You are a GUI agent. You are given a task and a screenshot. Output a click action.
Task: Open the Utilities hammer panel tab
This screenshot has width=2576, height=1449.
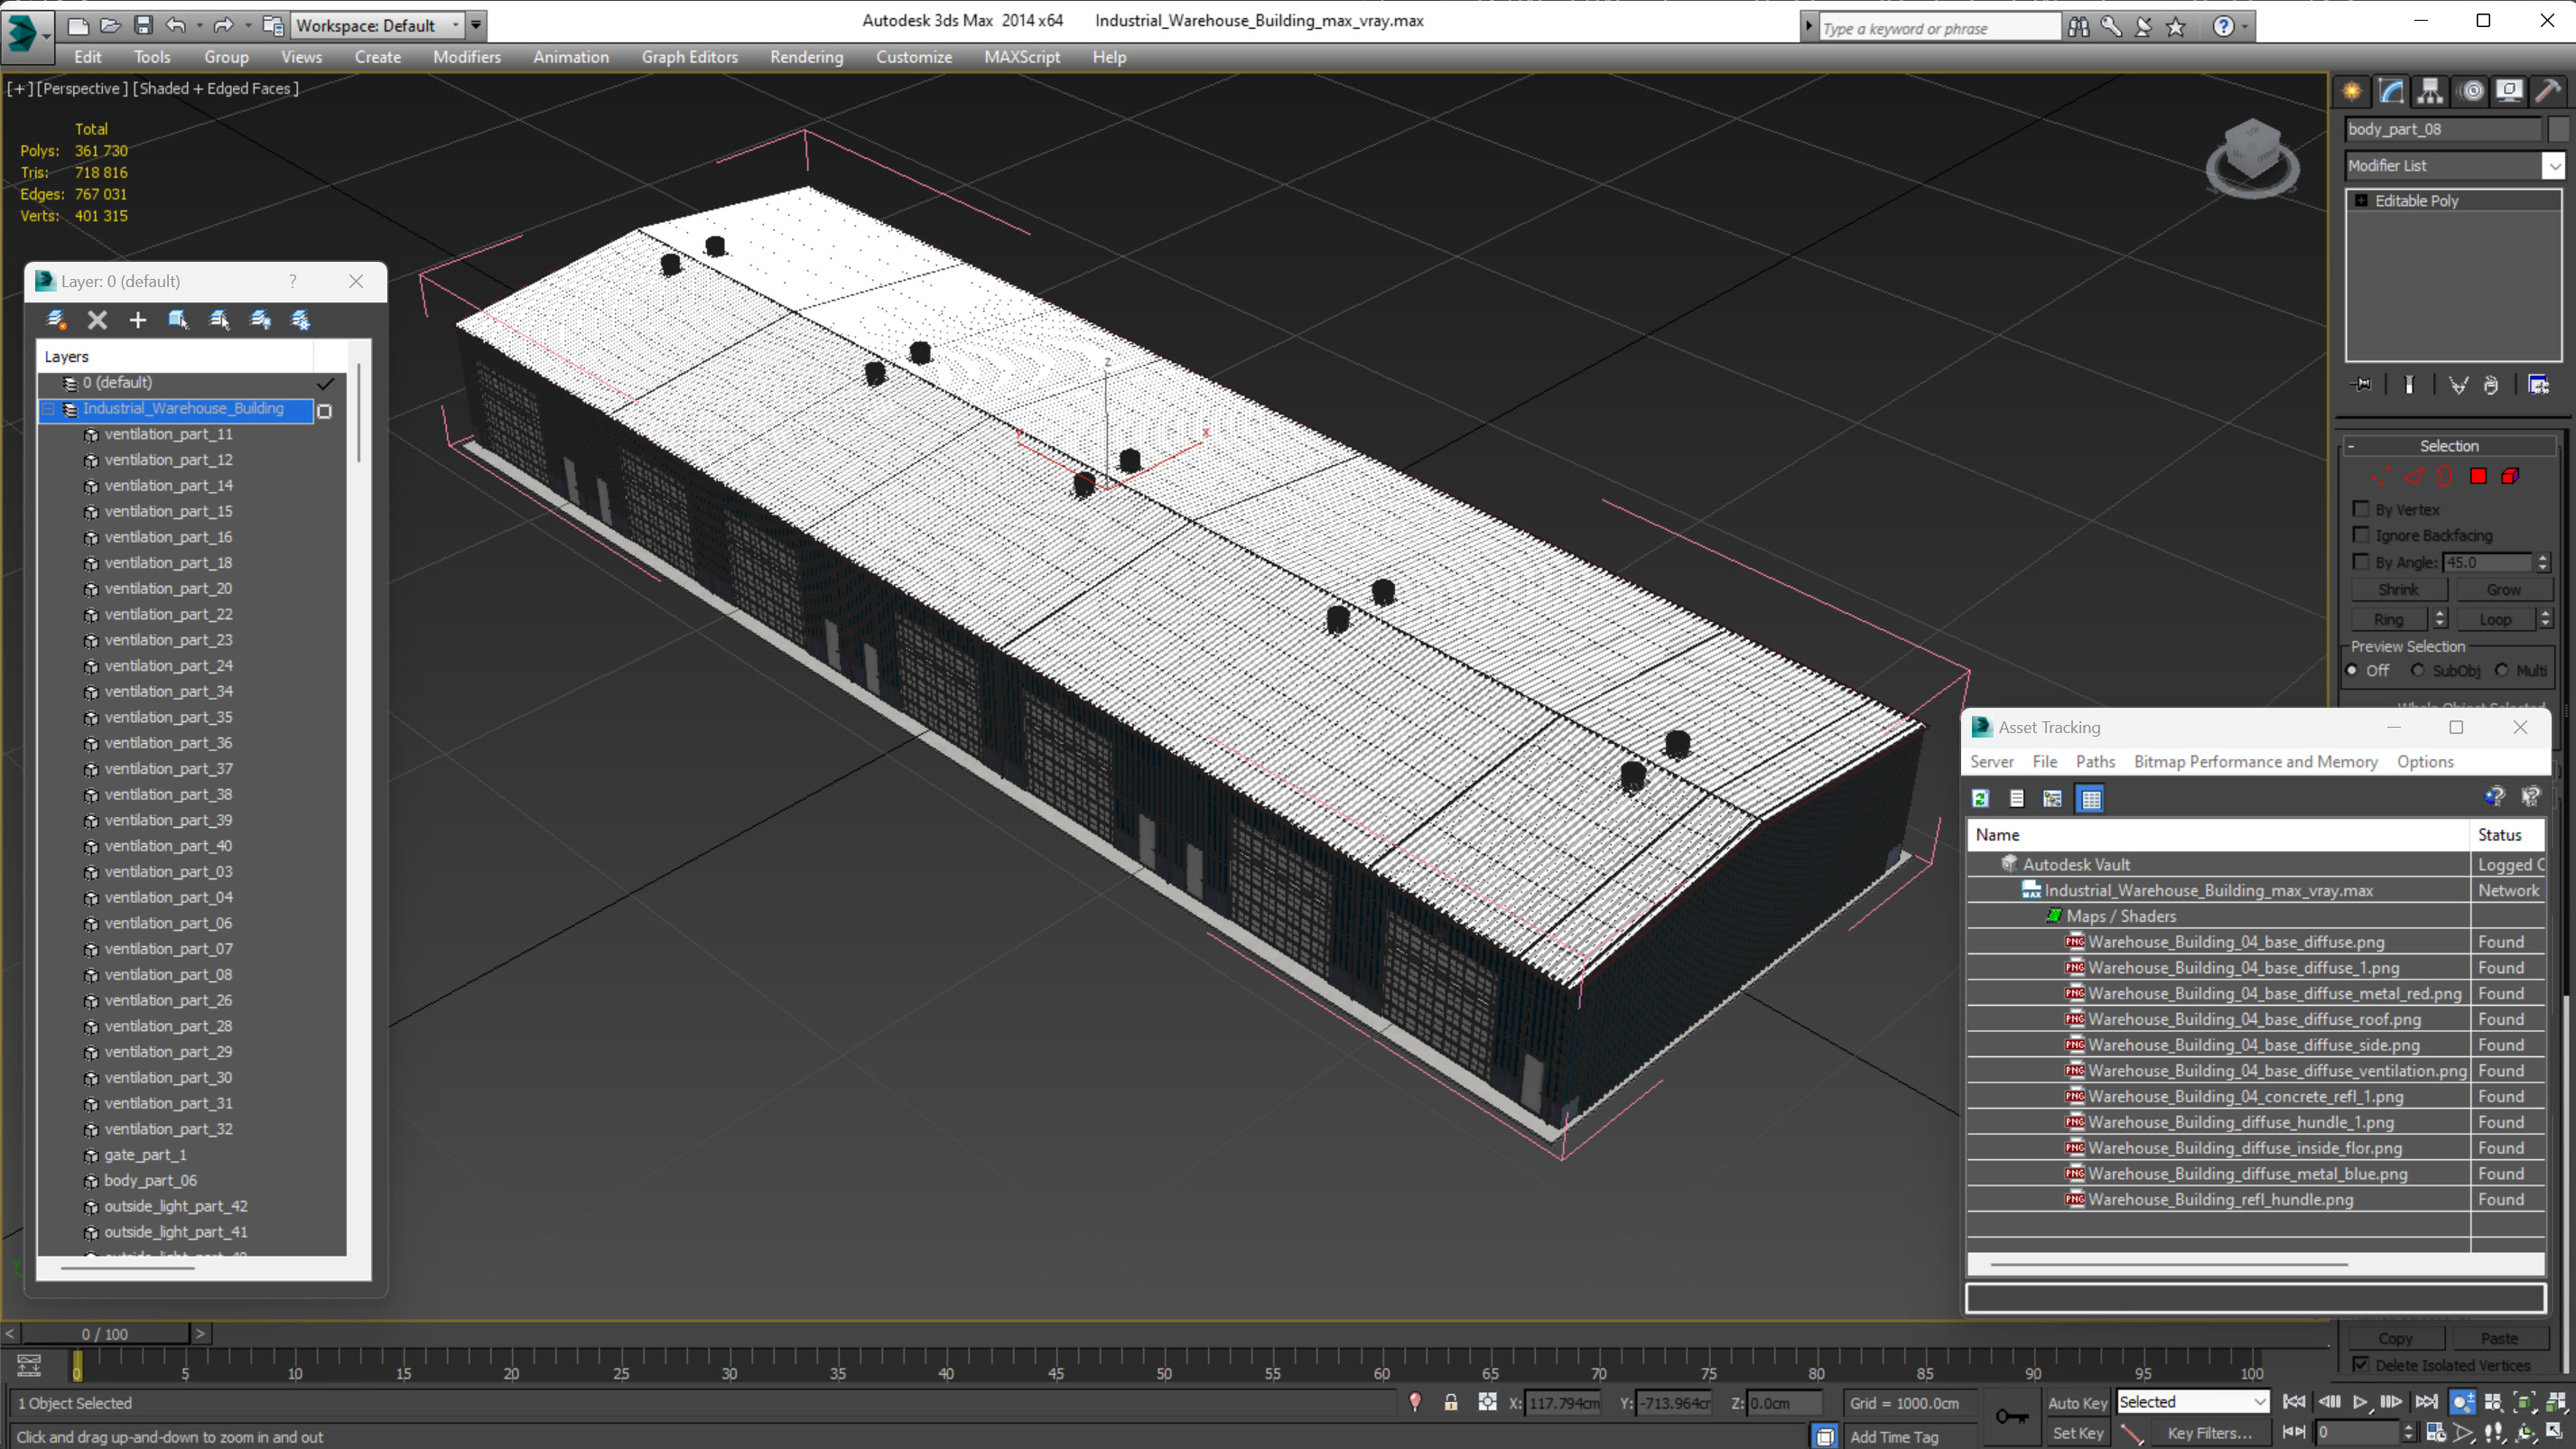coord(2548,91)
